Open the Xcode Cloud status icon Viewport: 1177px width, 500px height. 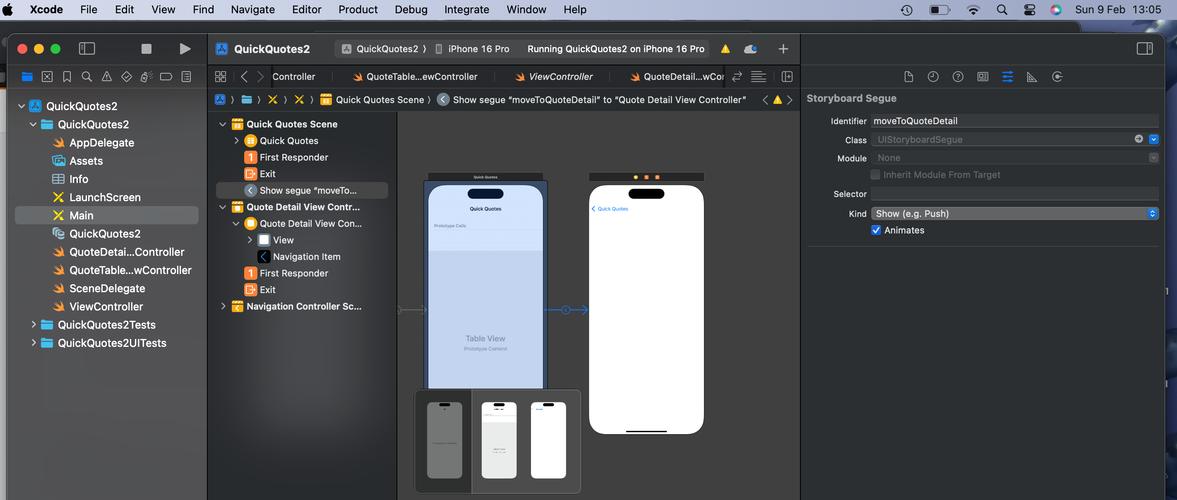(750, 49)
